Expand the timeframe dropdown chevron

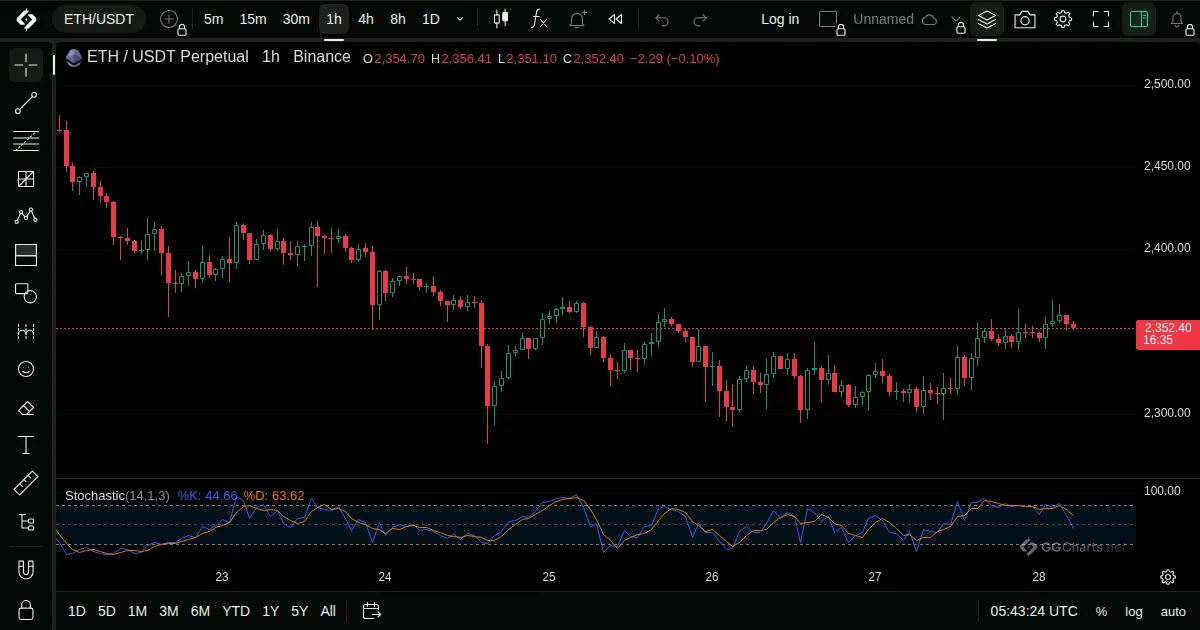(x=460, y=19)
